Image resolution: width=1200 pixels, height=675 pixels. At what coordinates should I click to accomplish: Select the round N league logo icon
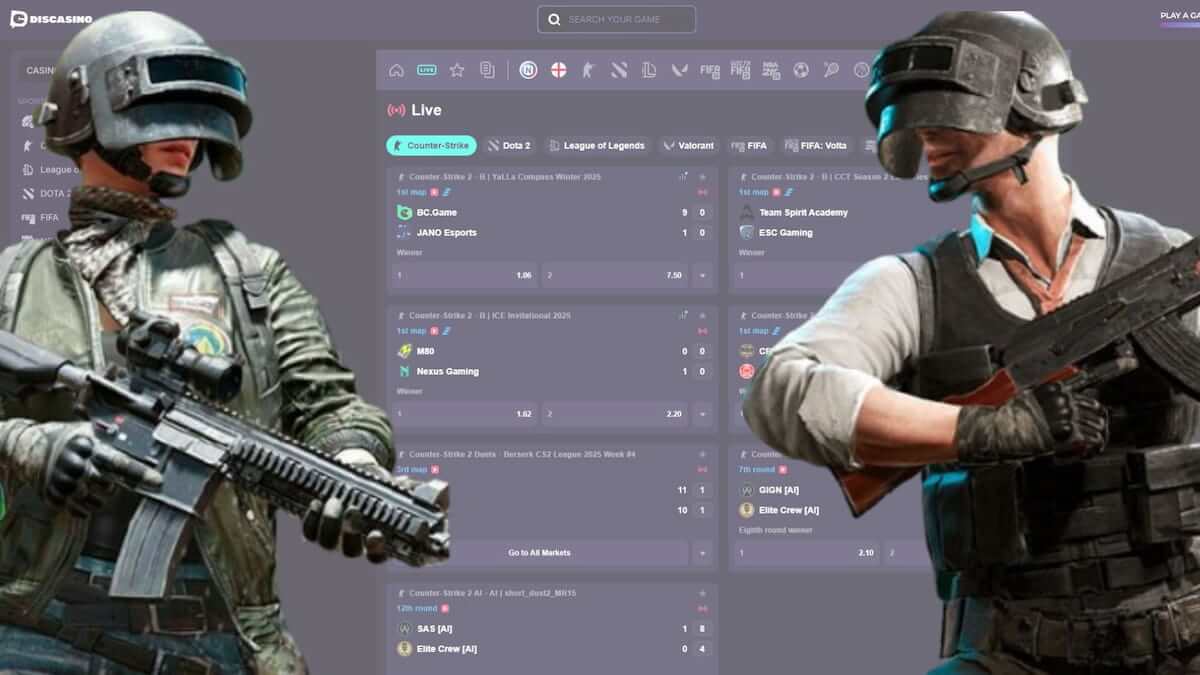pyautogui.click(x=528, y=70)
